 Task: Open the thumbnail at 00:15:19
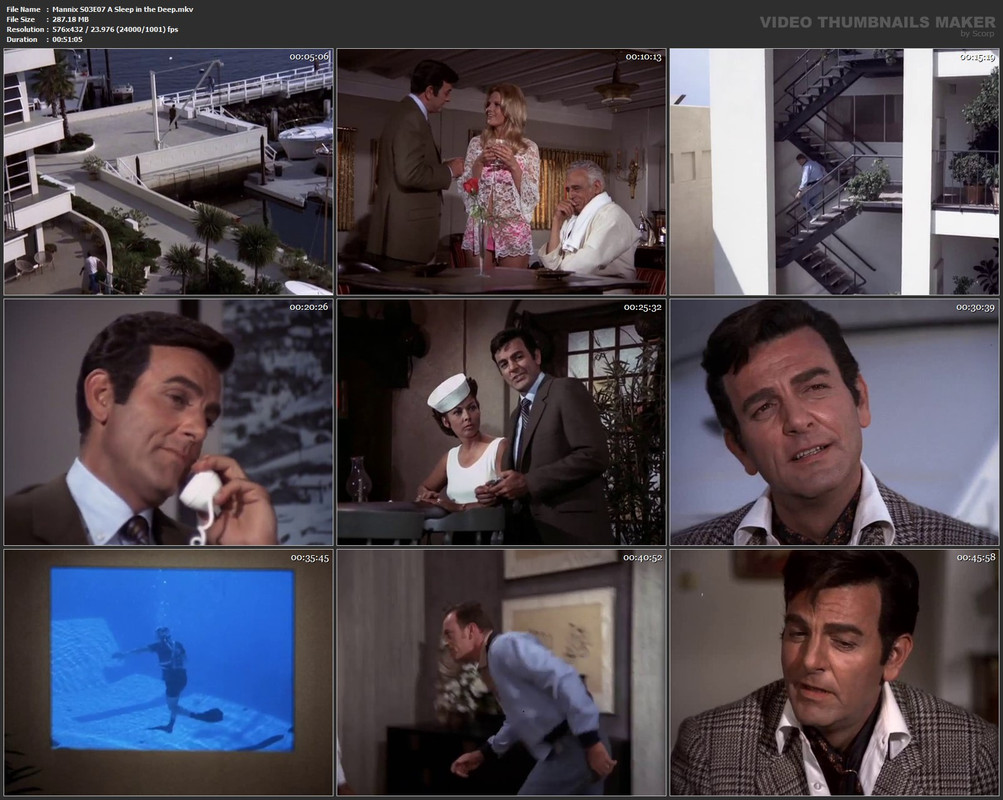835,172
